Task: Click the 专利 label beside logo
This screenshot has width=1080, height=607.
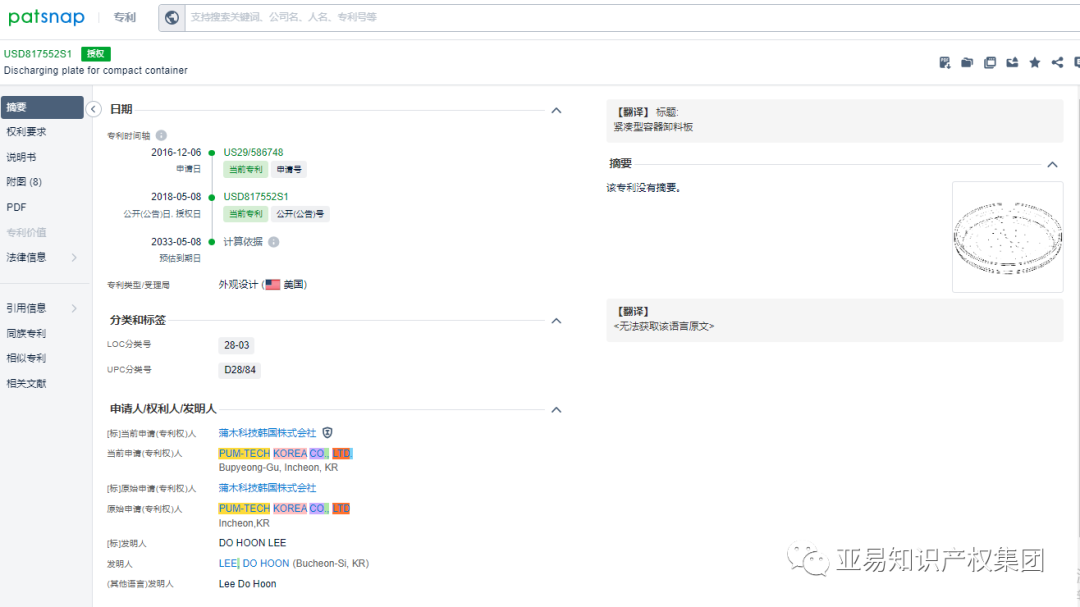Action: 125,17
